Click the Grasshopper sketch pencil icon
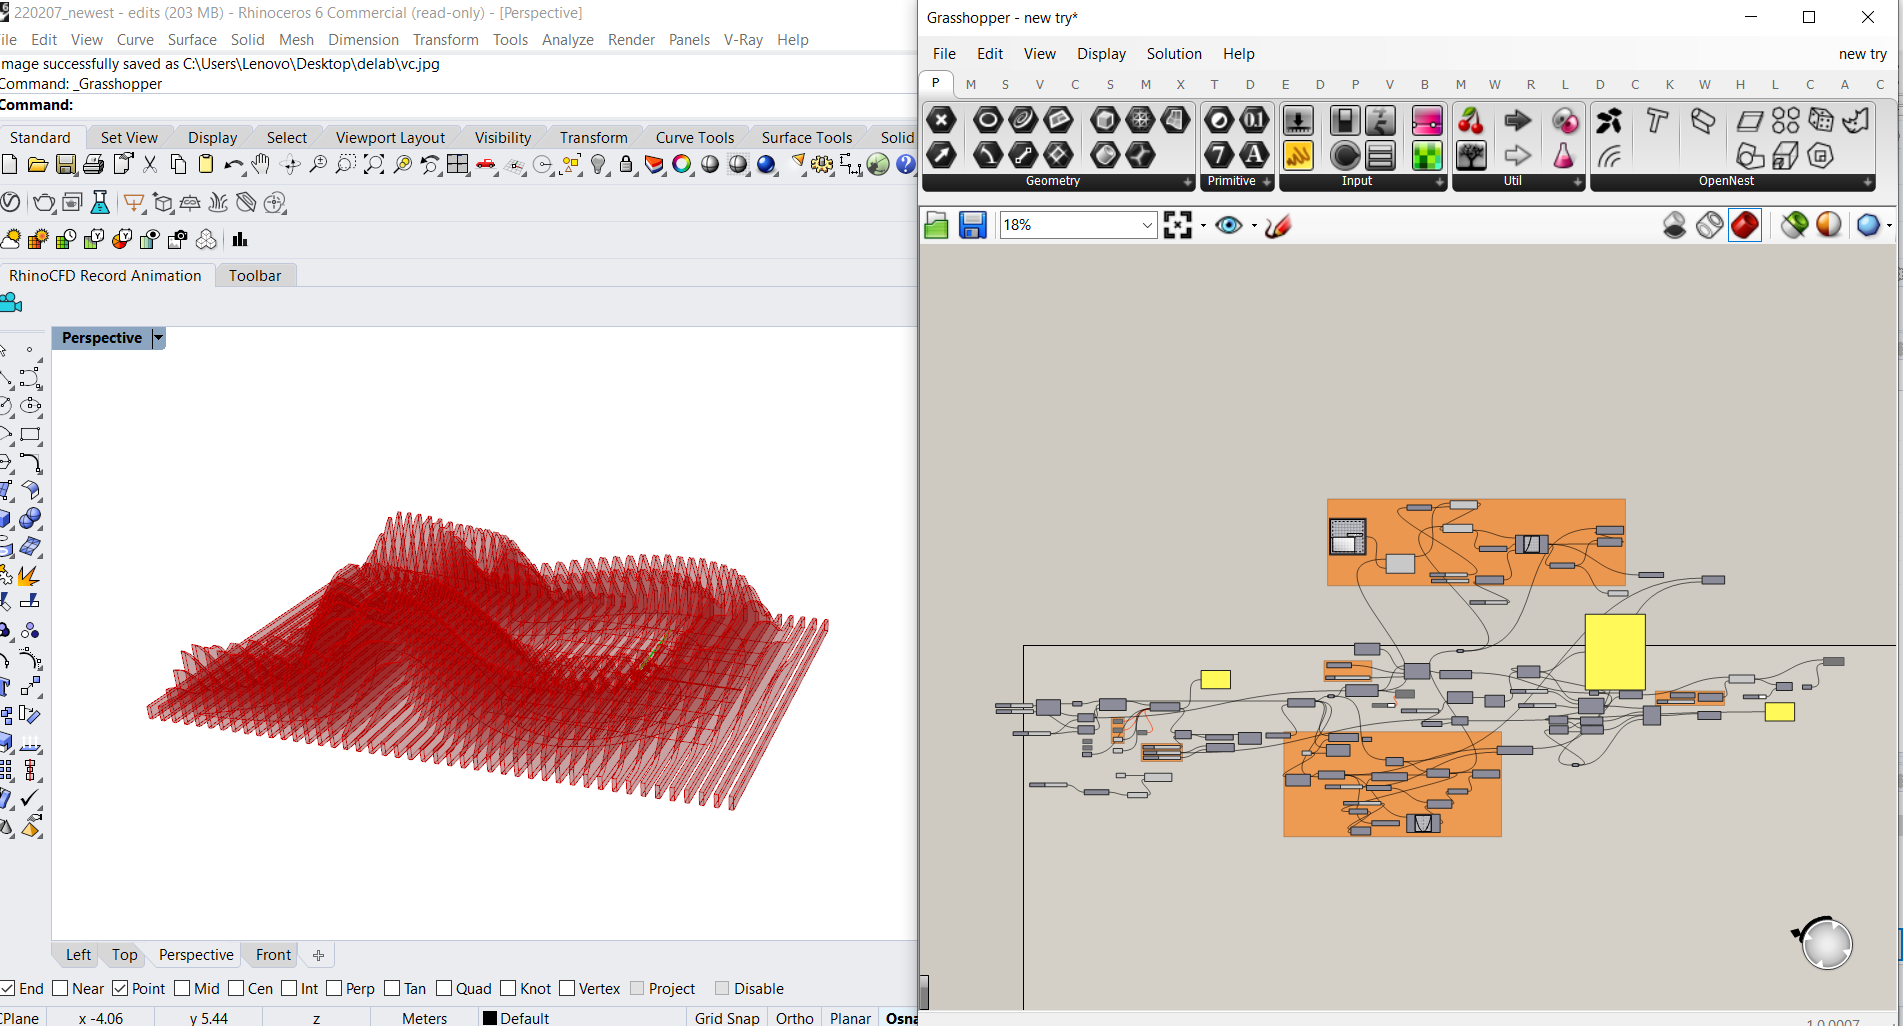Image resolution: width=1903 pixels, height=1026 pixels. (x=1278, y=226)
